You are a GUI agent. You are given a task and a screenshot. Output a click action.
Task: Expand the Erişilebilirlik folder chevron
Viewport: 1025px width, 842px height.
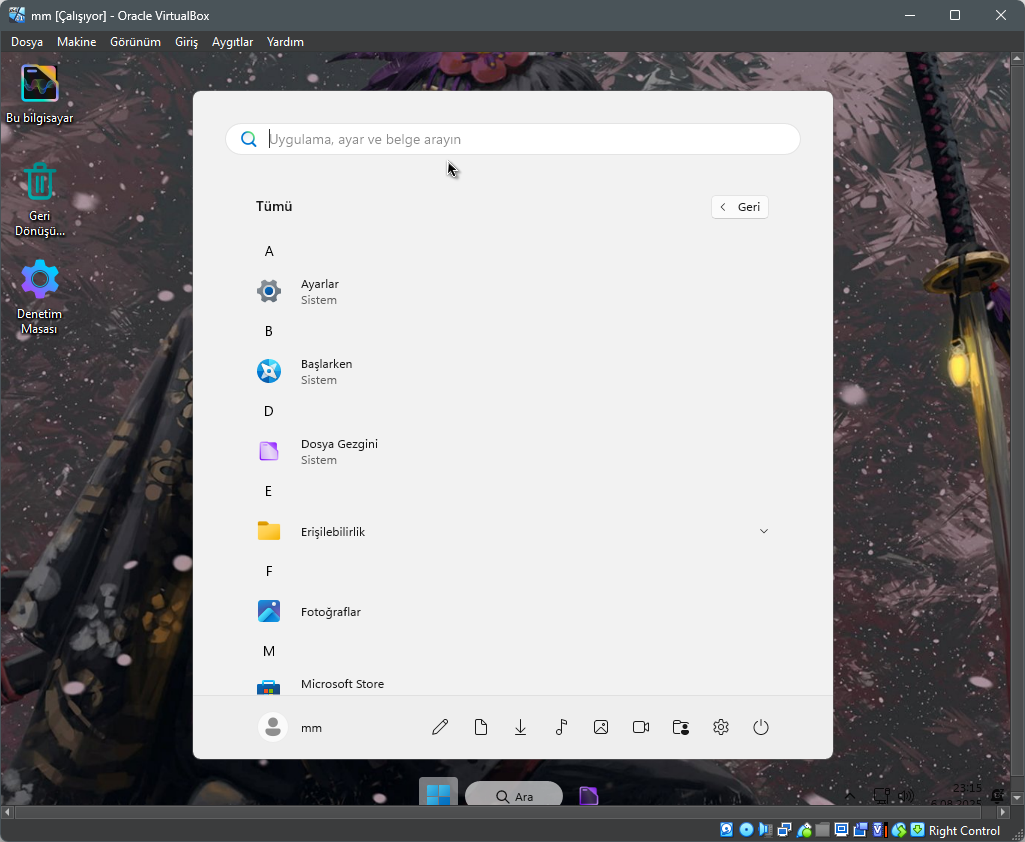764,531
